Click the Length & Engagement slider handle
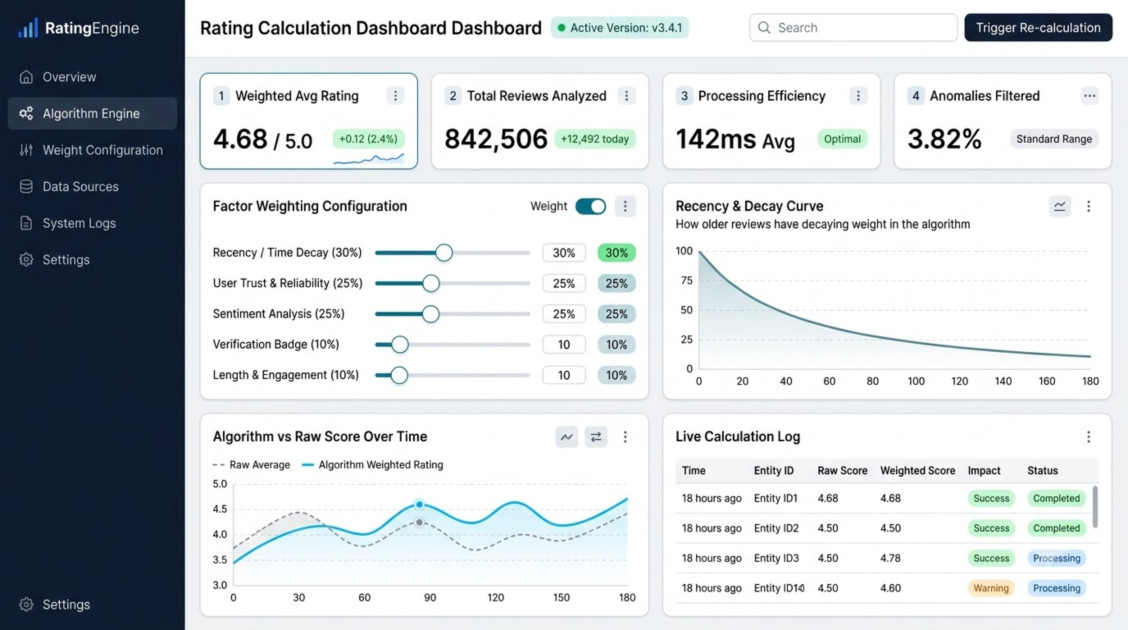This screenshot has width=1128, height=630. tap(399, 375)
